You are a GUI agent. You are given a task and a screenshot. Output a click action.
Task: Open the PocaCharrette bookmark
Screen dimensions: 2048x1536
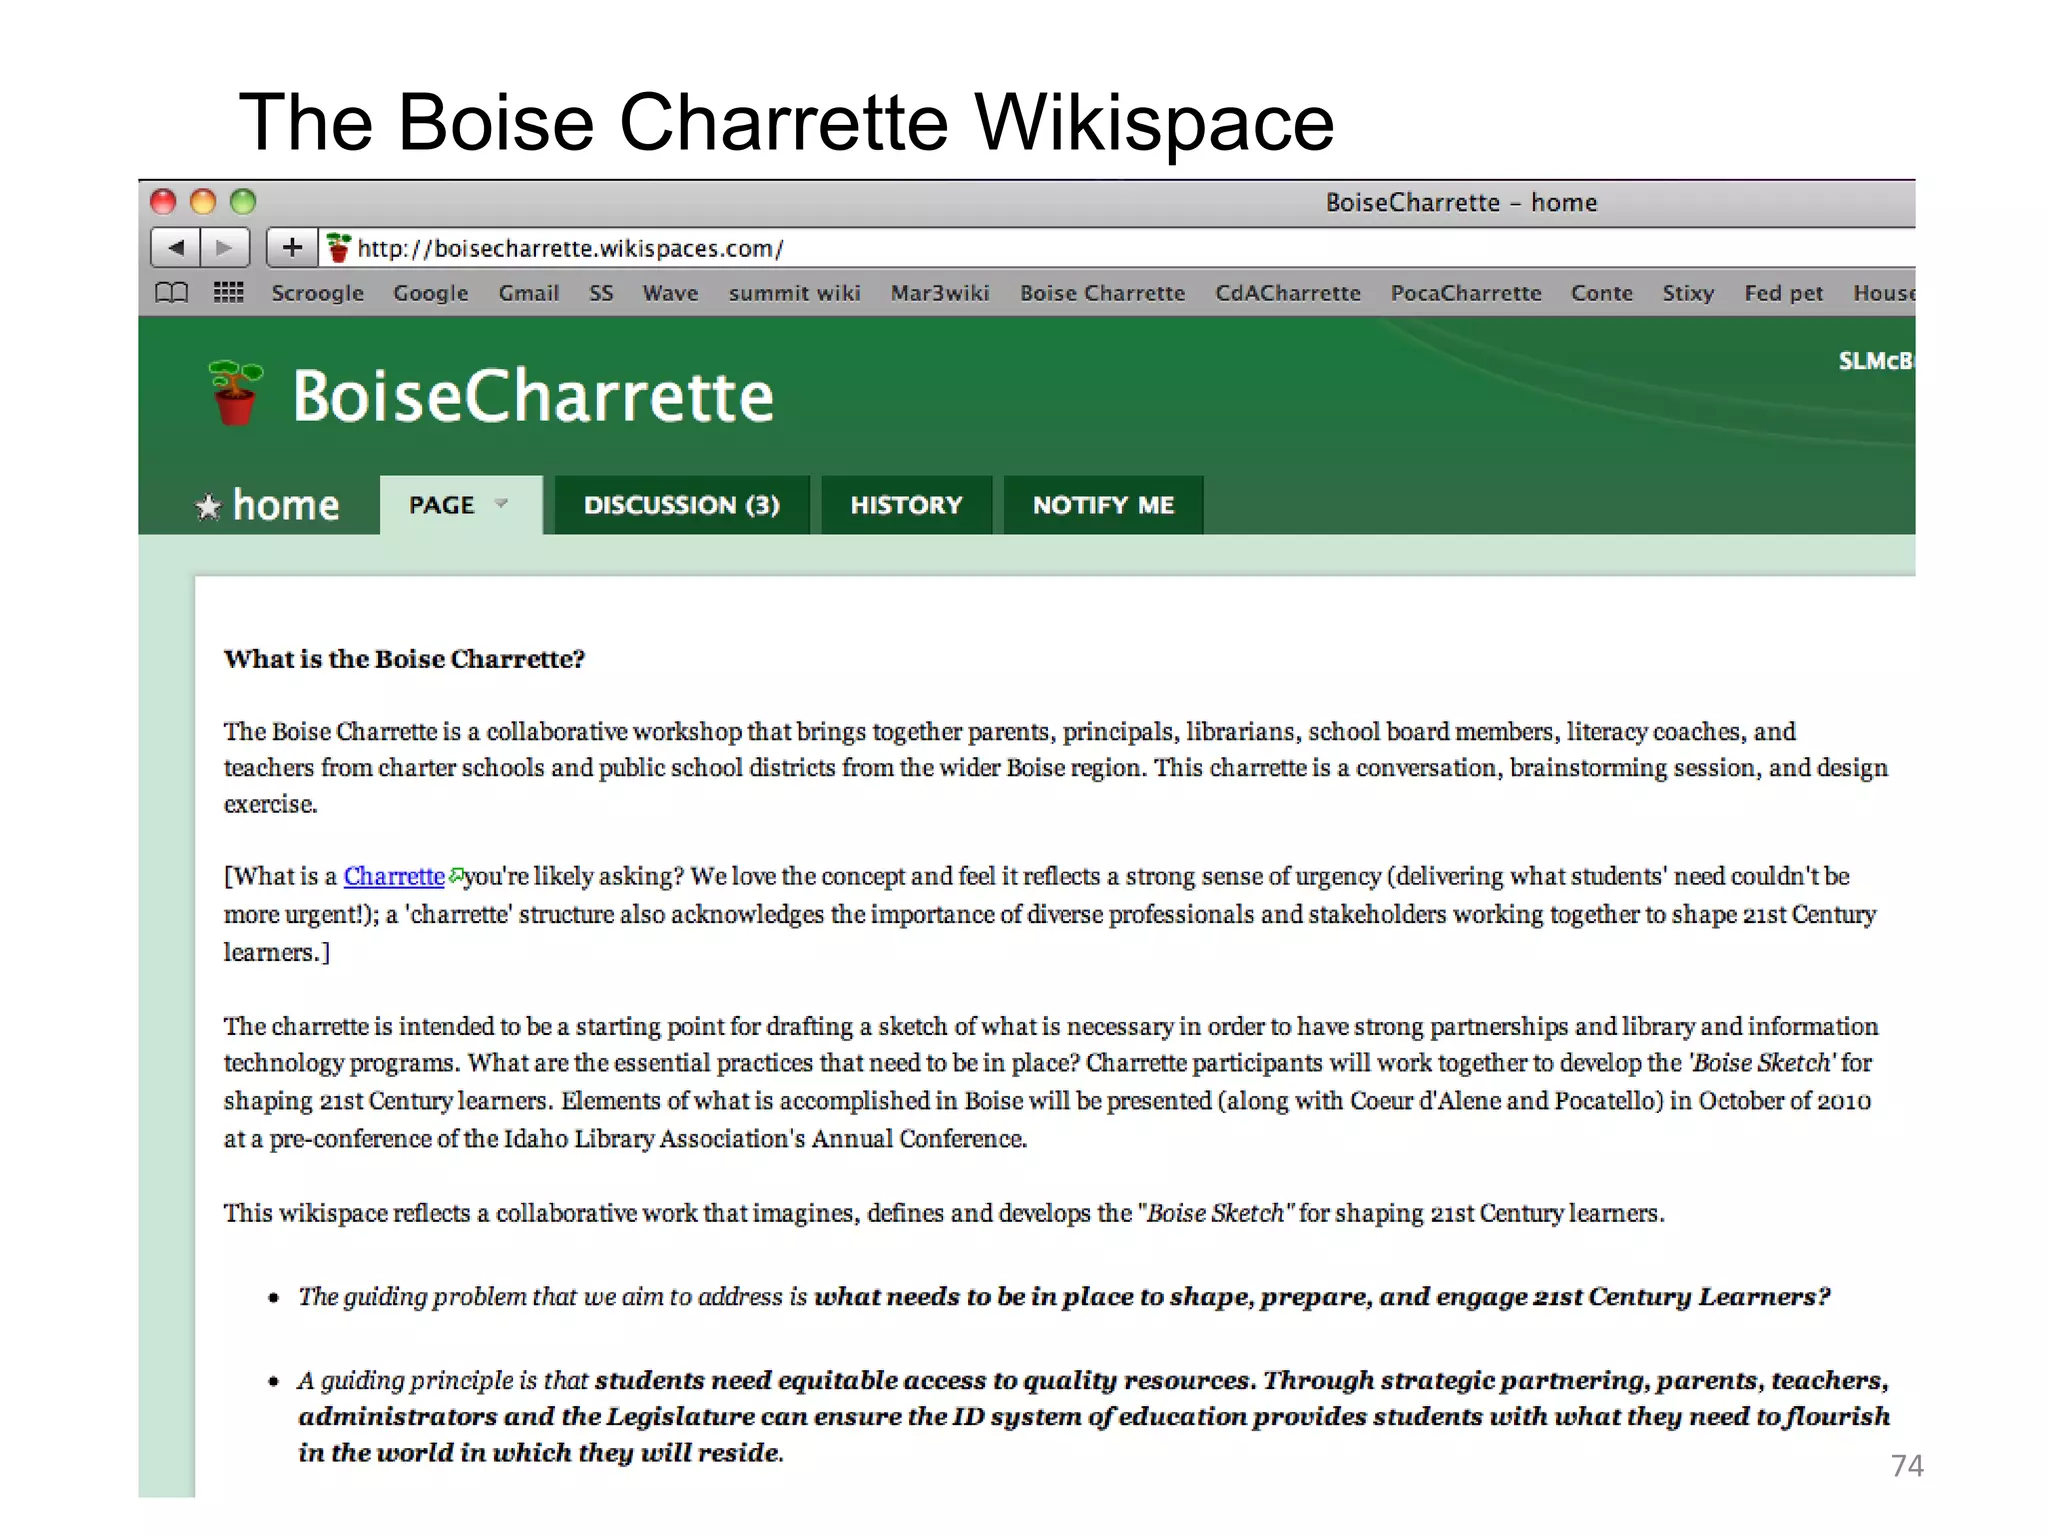[1465, 293]
